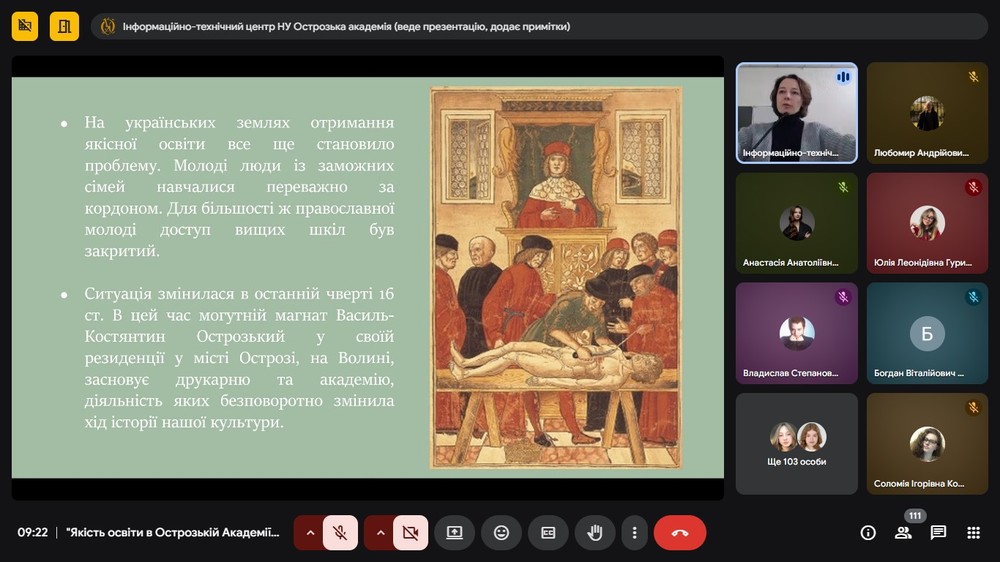Unmute the microphone
The width and height of the screenshot is (1000, 562).
pyautogui.click(x=340, y=533)
